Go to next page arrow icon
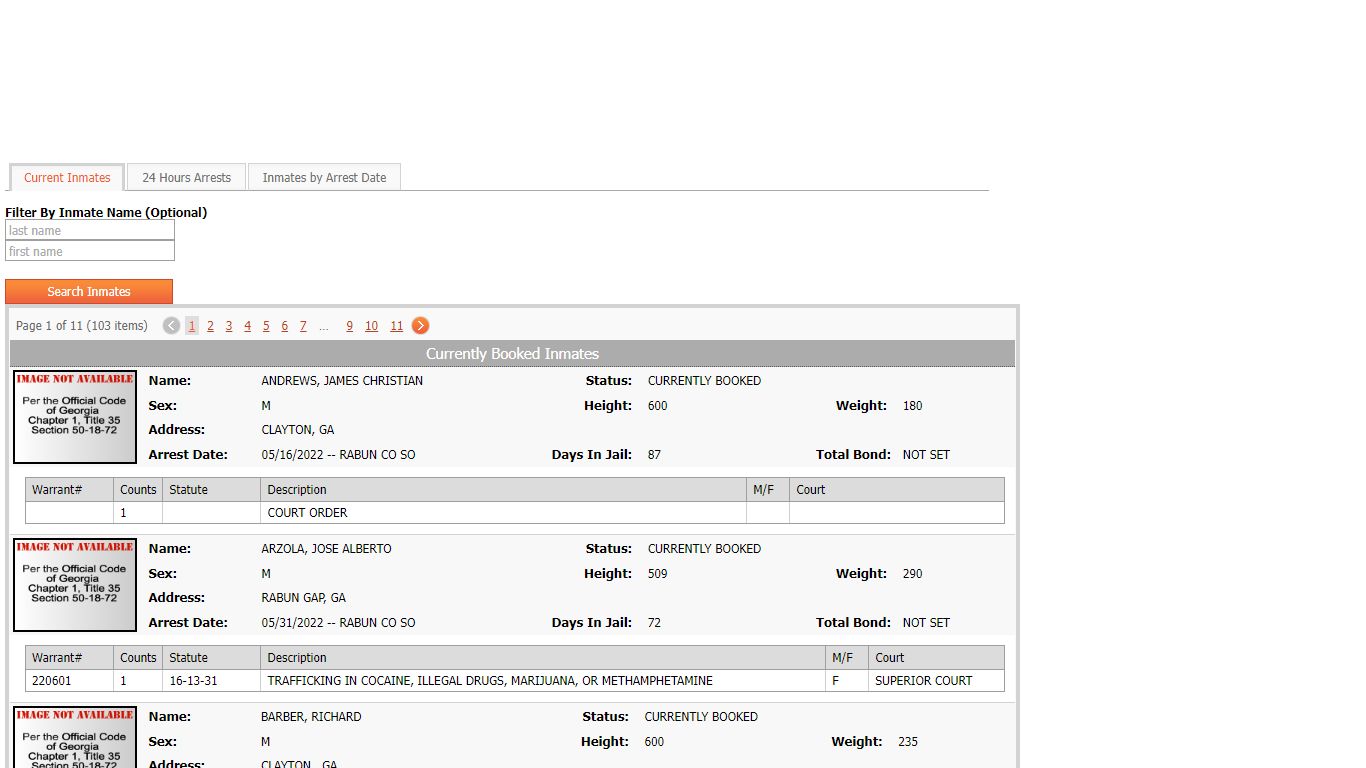 [421, 326]
